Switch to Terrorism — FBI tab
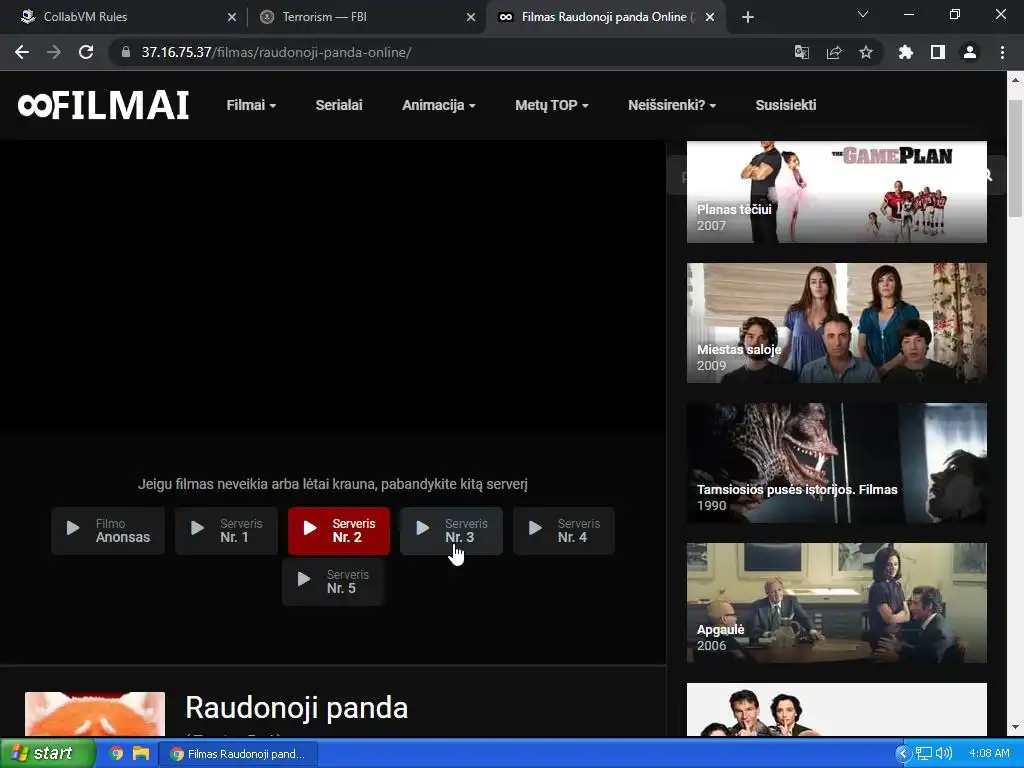 [366, 17]
